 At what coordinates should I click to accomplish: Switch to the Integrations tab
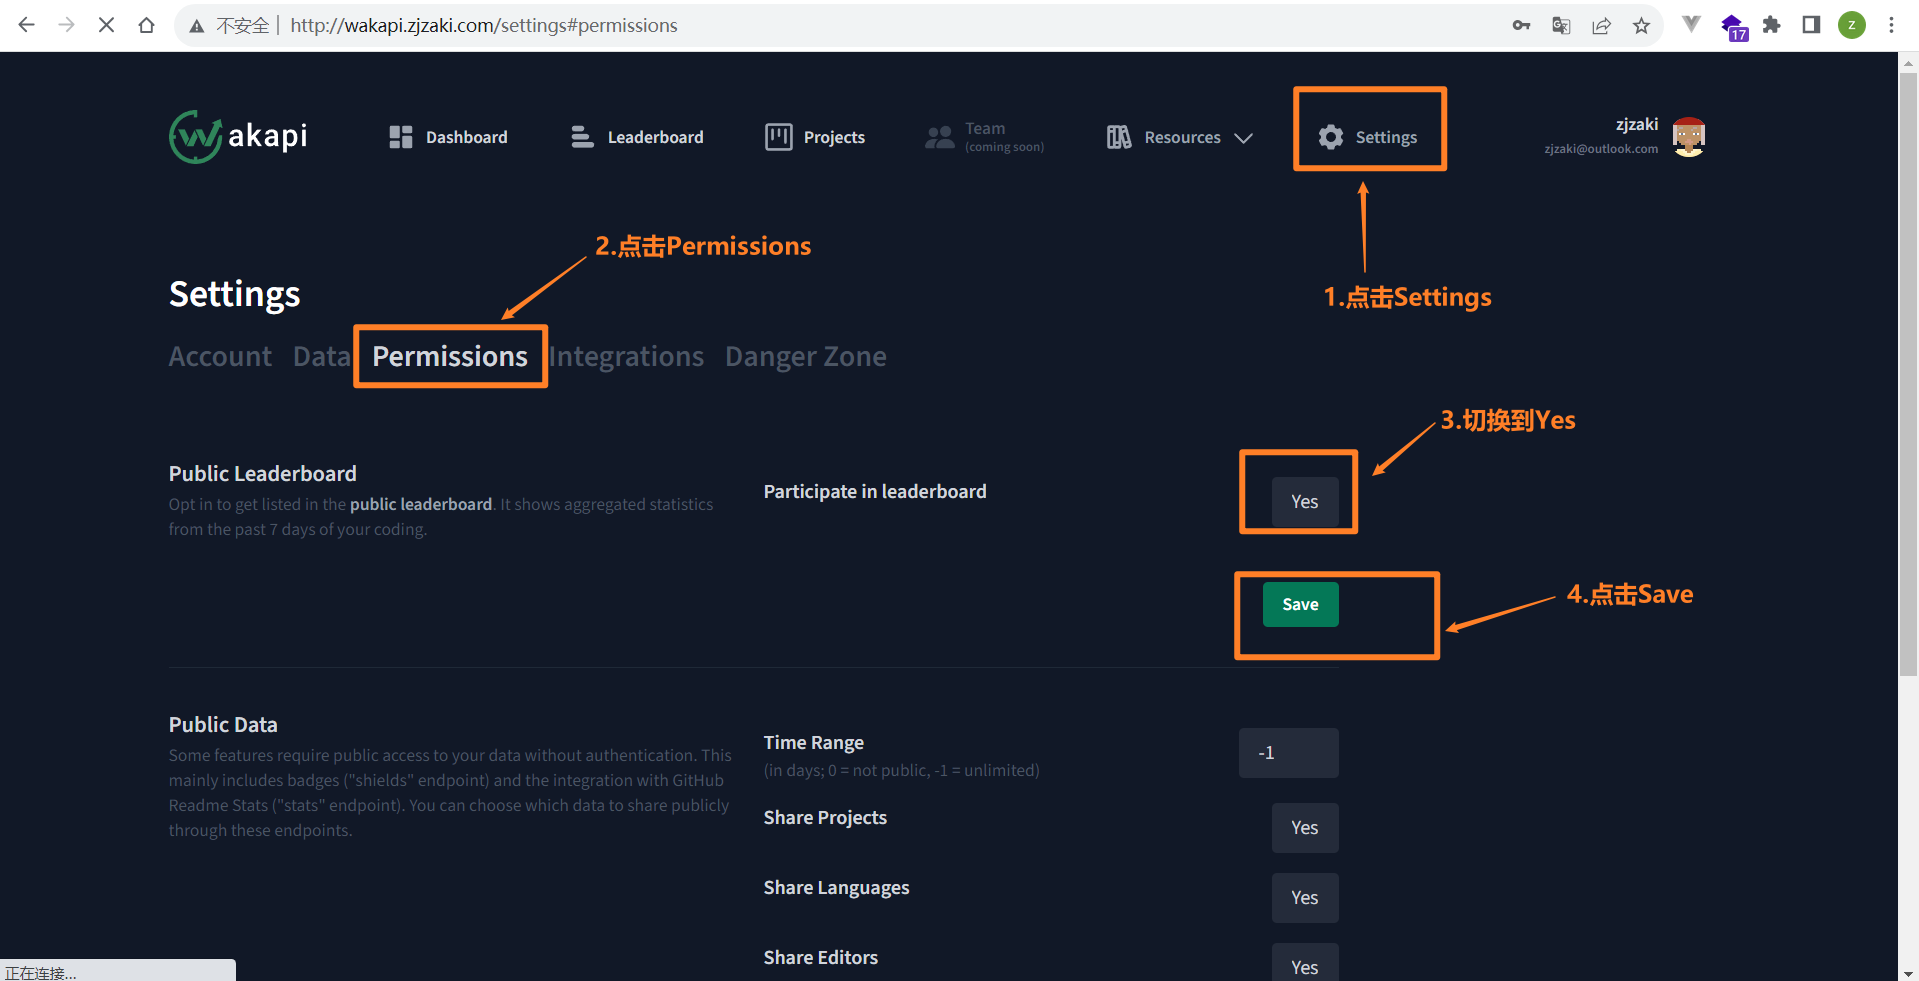(x=627, y=357)
